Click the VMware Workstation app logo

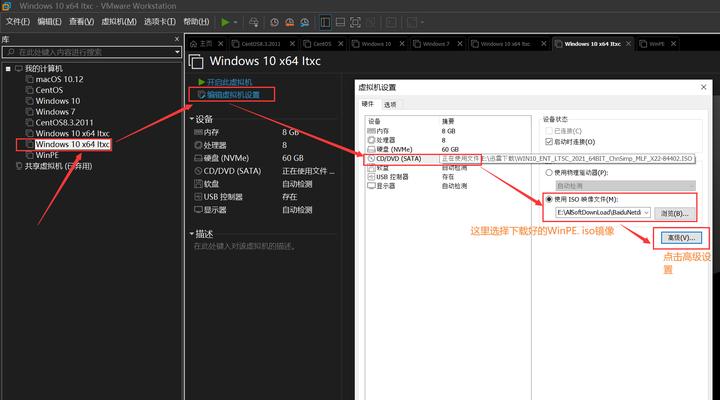point(7,6)
